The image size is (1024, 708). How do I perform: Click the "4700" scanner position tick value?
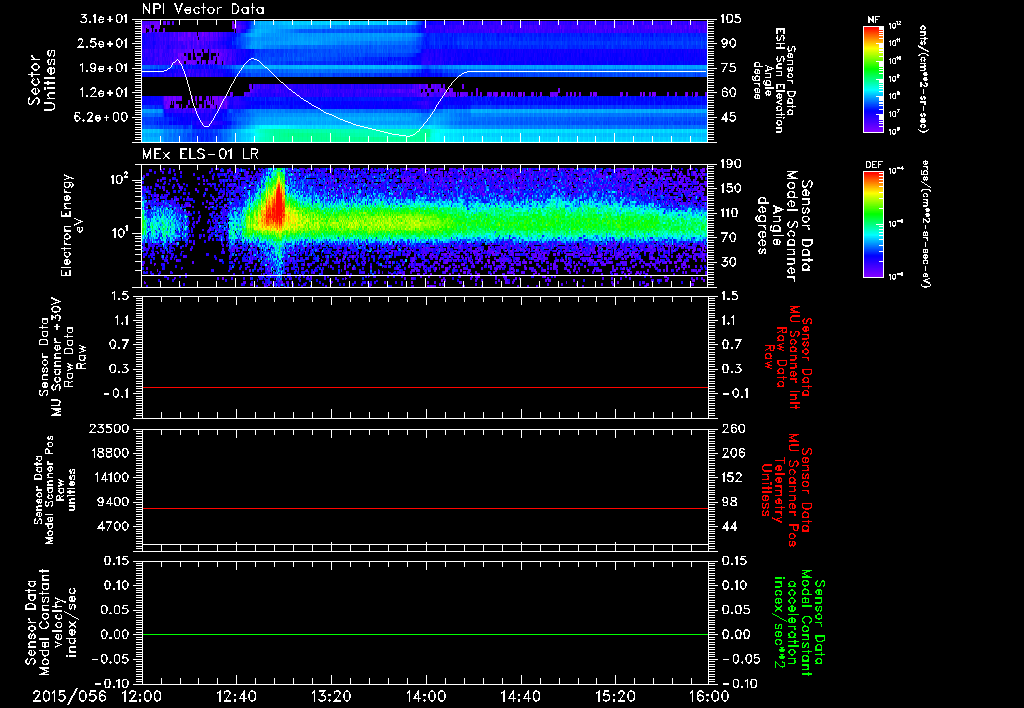pos(112,526)
